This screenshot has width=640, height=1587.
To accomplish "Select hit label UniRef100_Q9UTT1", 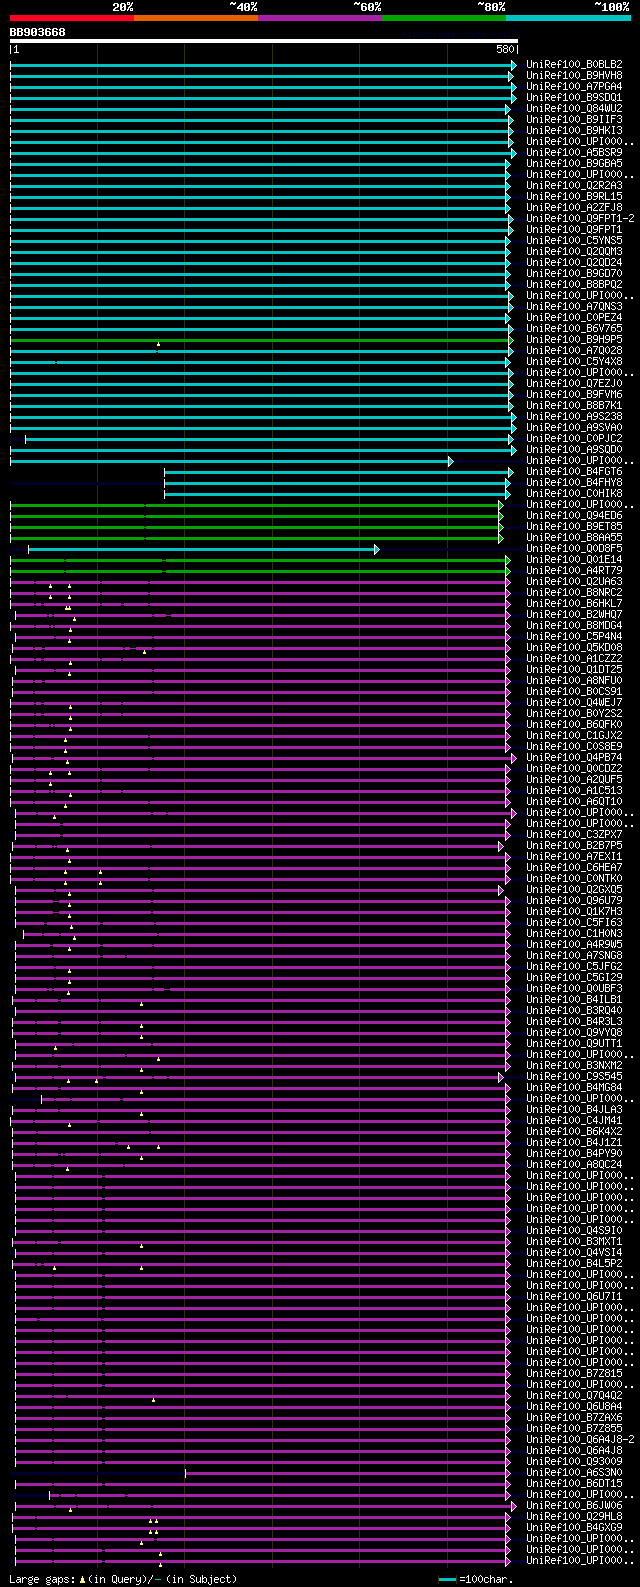I will (x=574, y=1043).
